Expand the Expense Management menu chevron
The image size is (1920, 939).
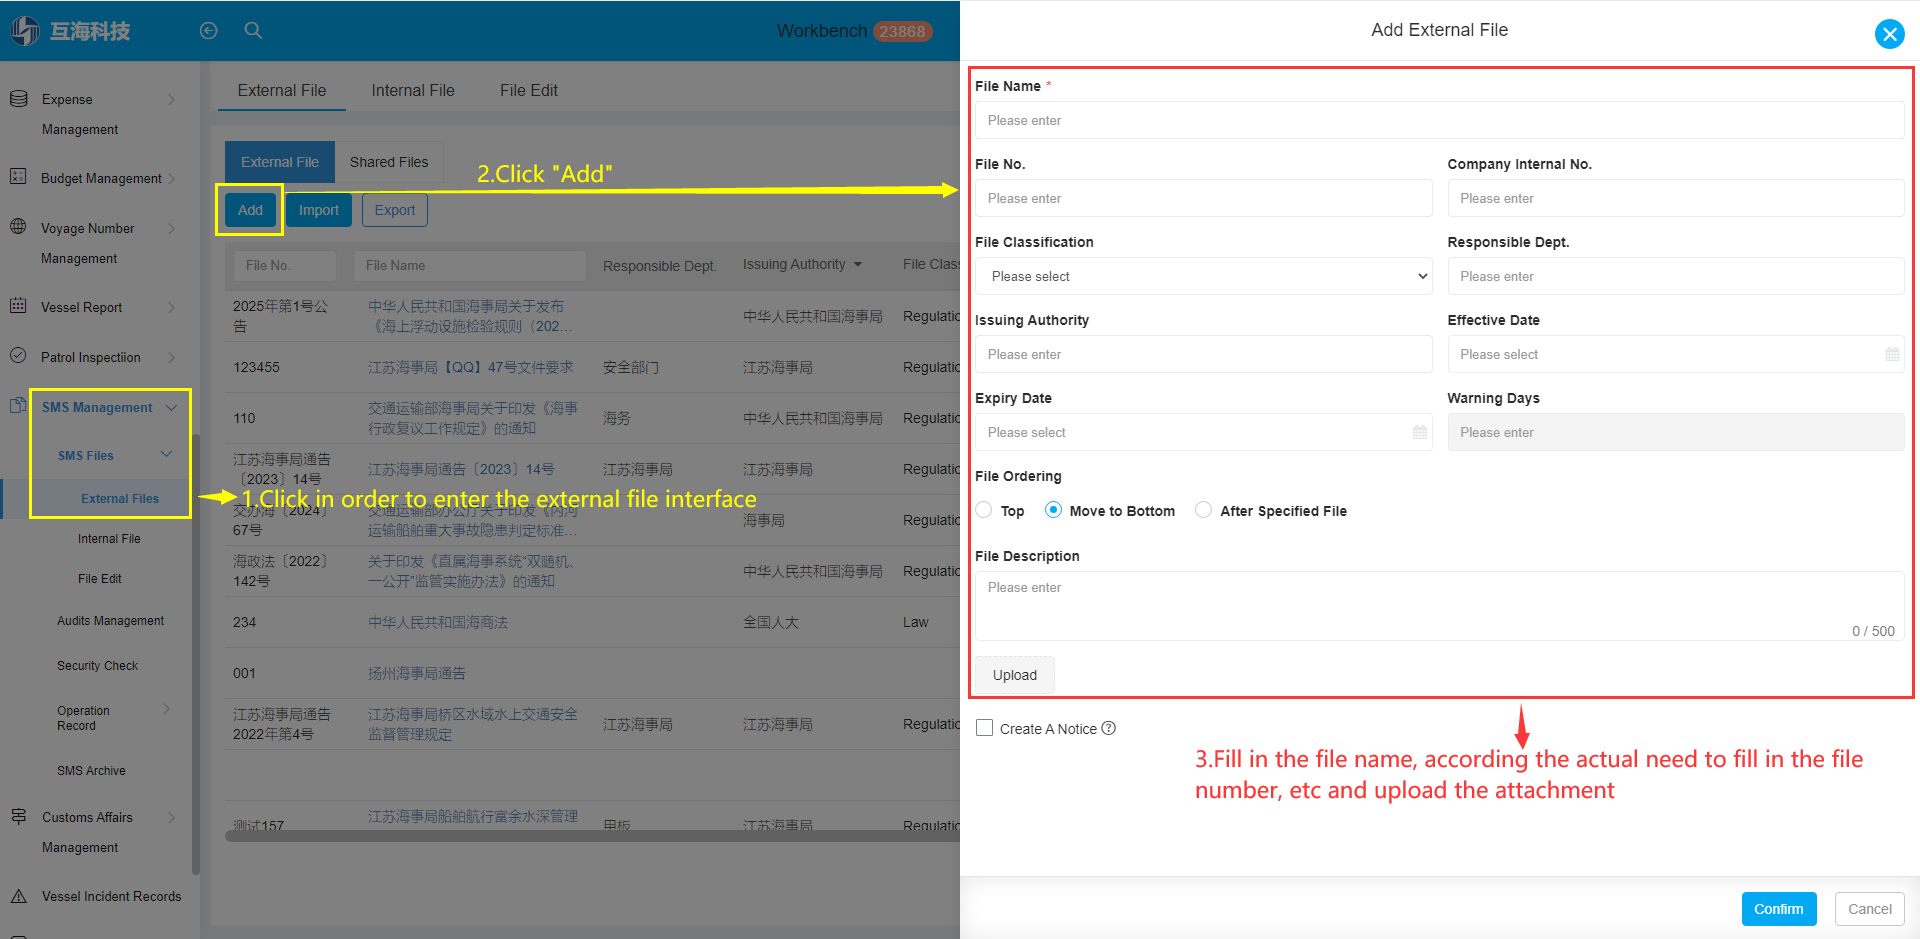coord(171,99)
